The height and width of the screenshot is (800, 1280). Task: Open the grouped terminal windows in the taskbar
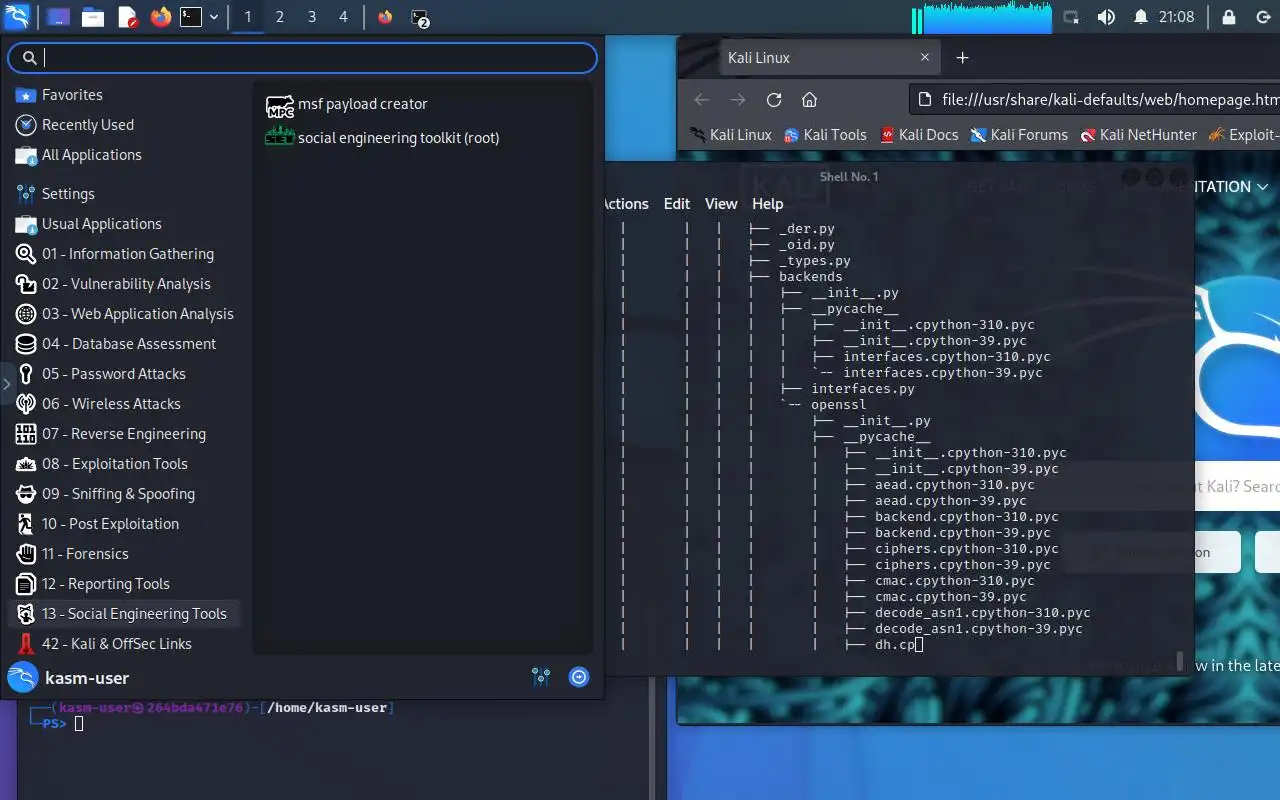420,17
